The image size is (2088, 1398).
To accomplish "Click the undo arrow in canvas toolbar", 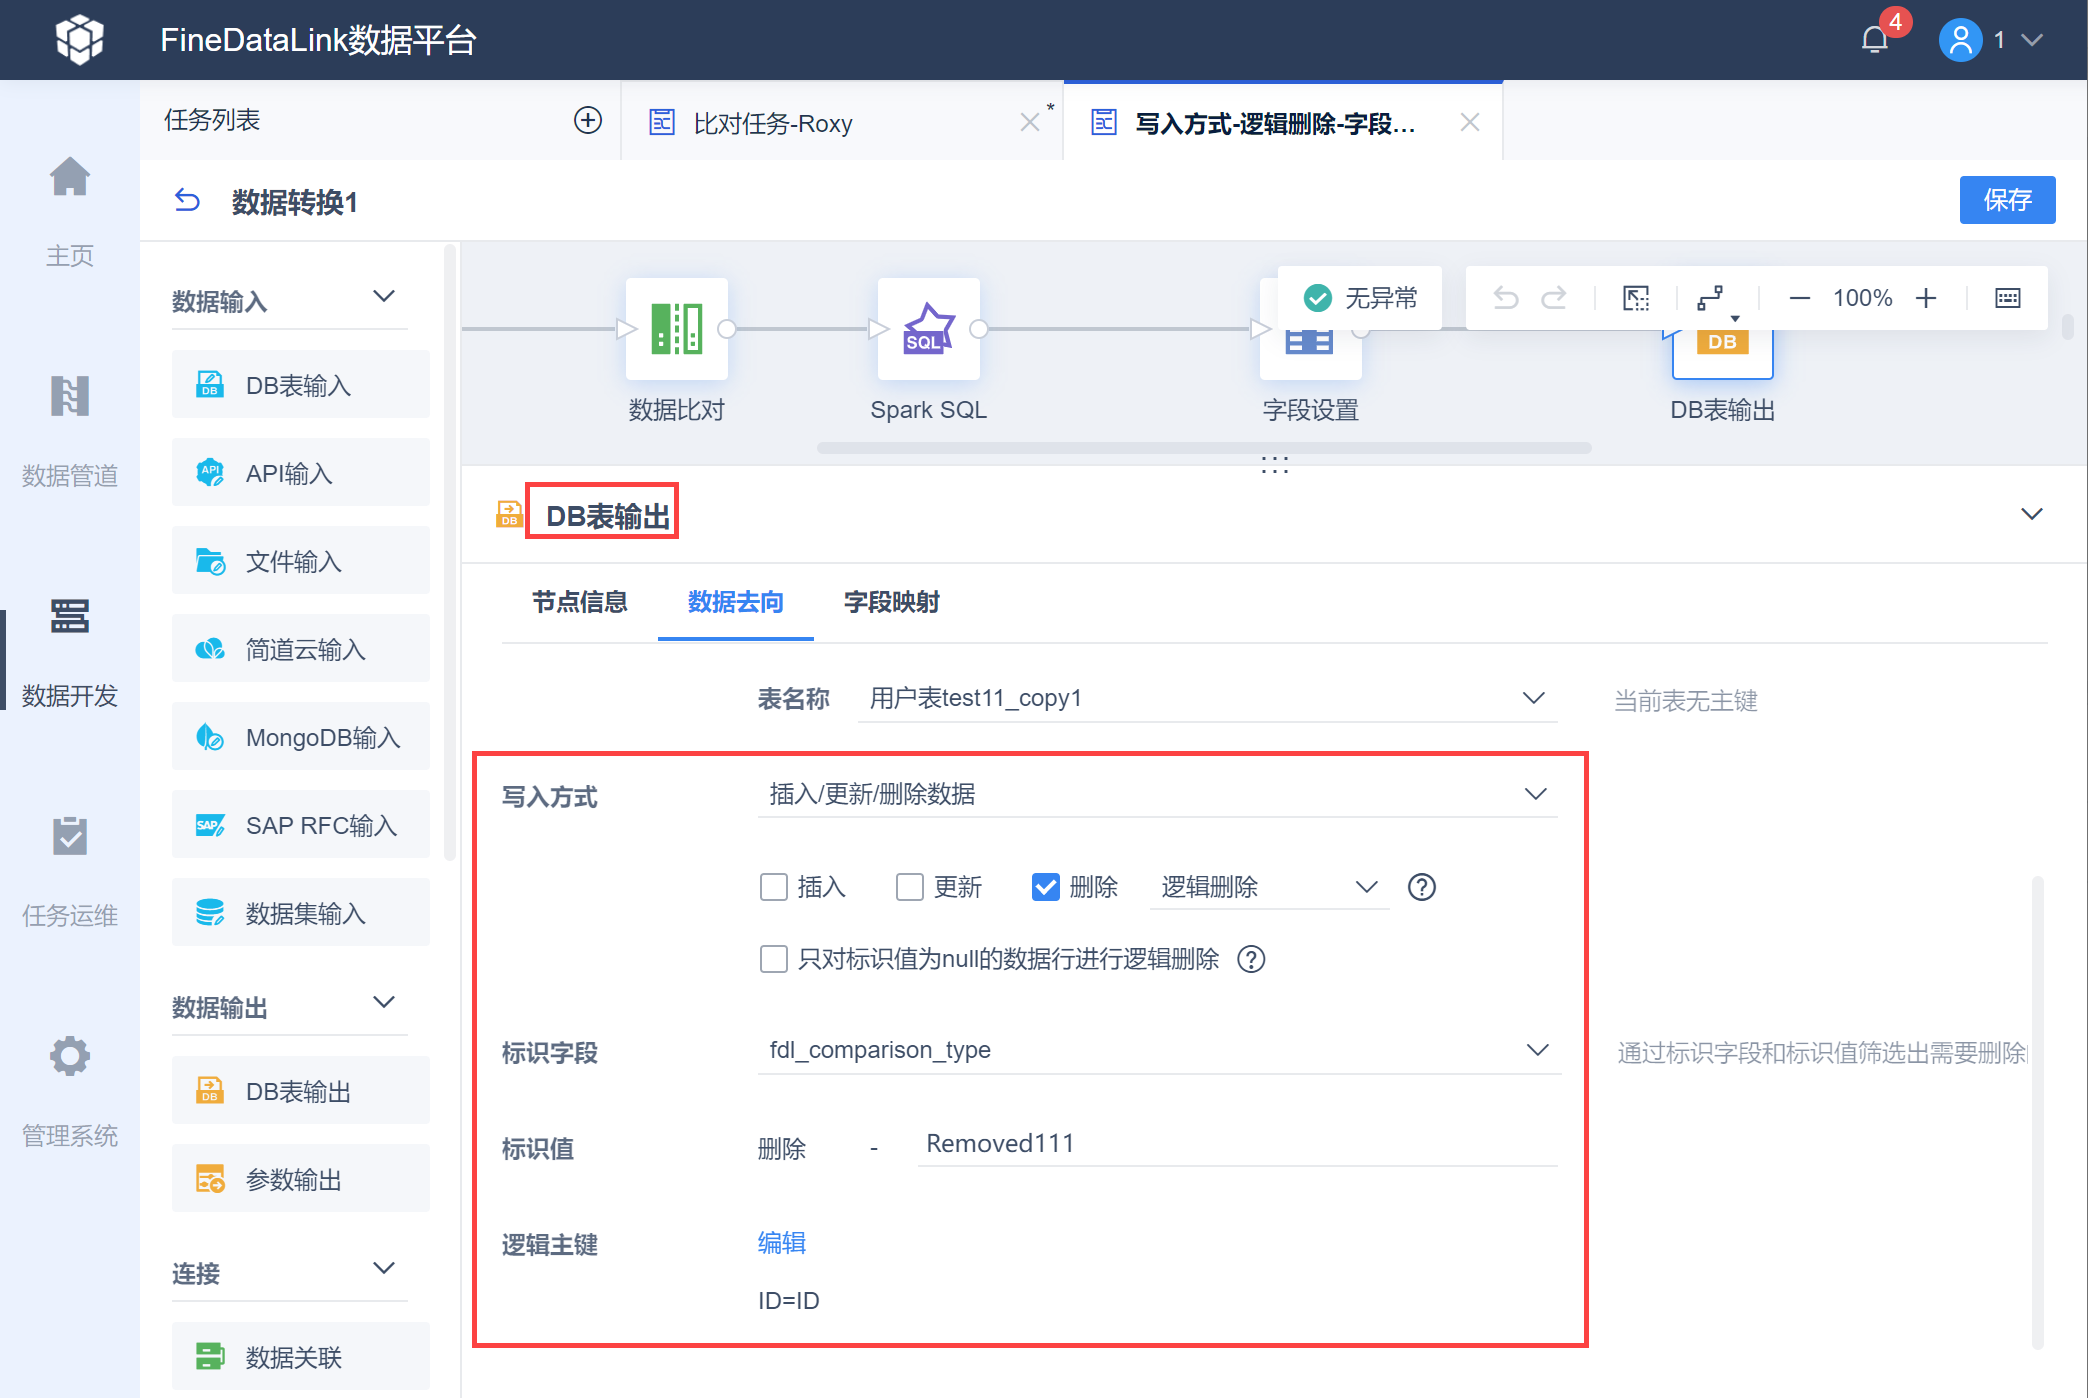I will 1505,298.
